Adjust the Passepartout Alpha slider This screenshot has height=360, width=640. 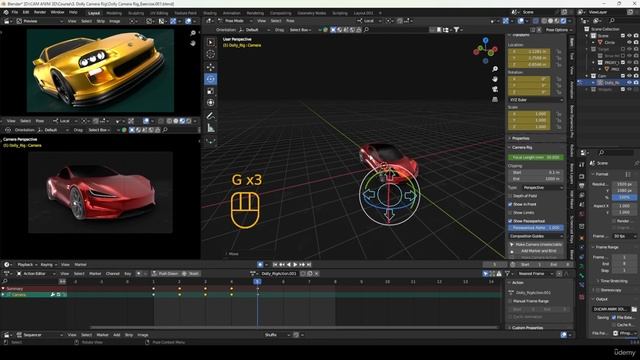pos(536,228)
